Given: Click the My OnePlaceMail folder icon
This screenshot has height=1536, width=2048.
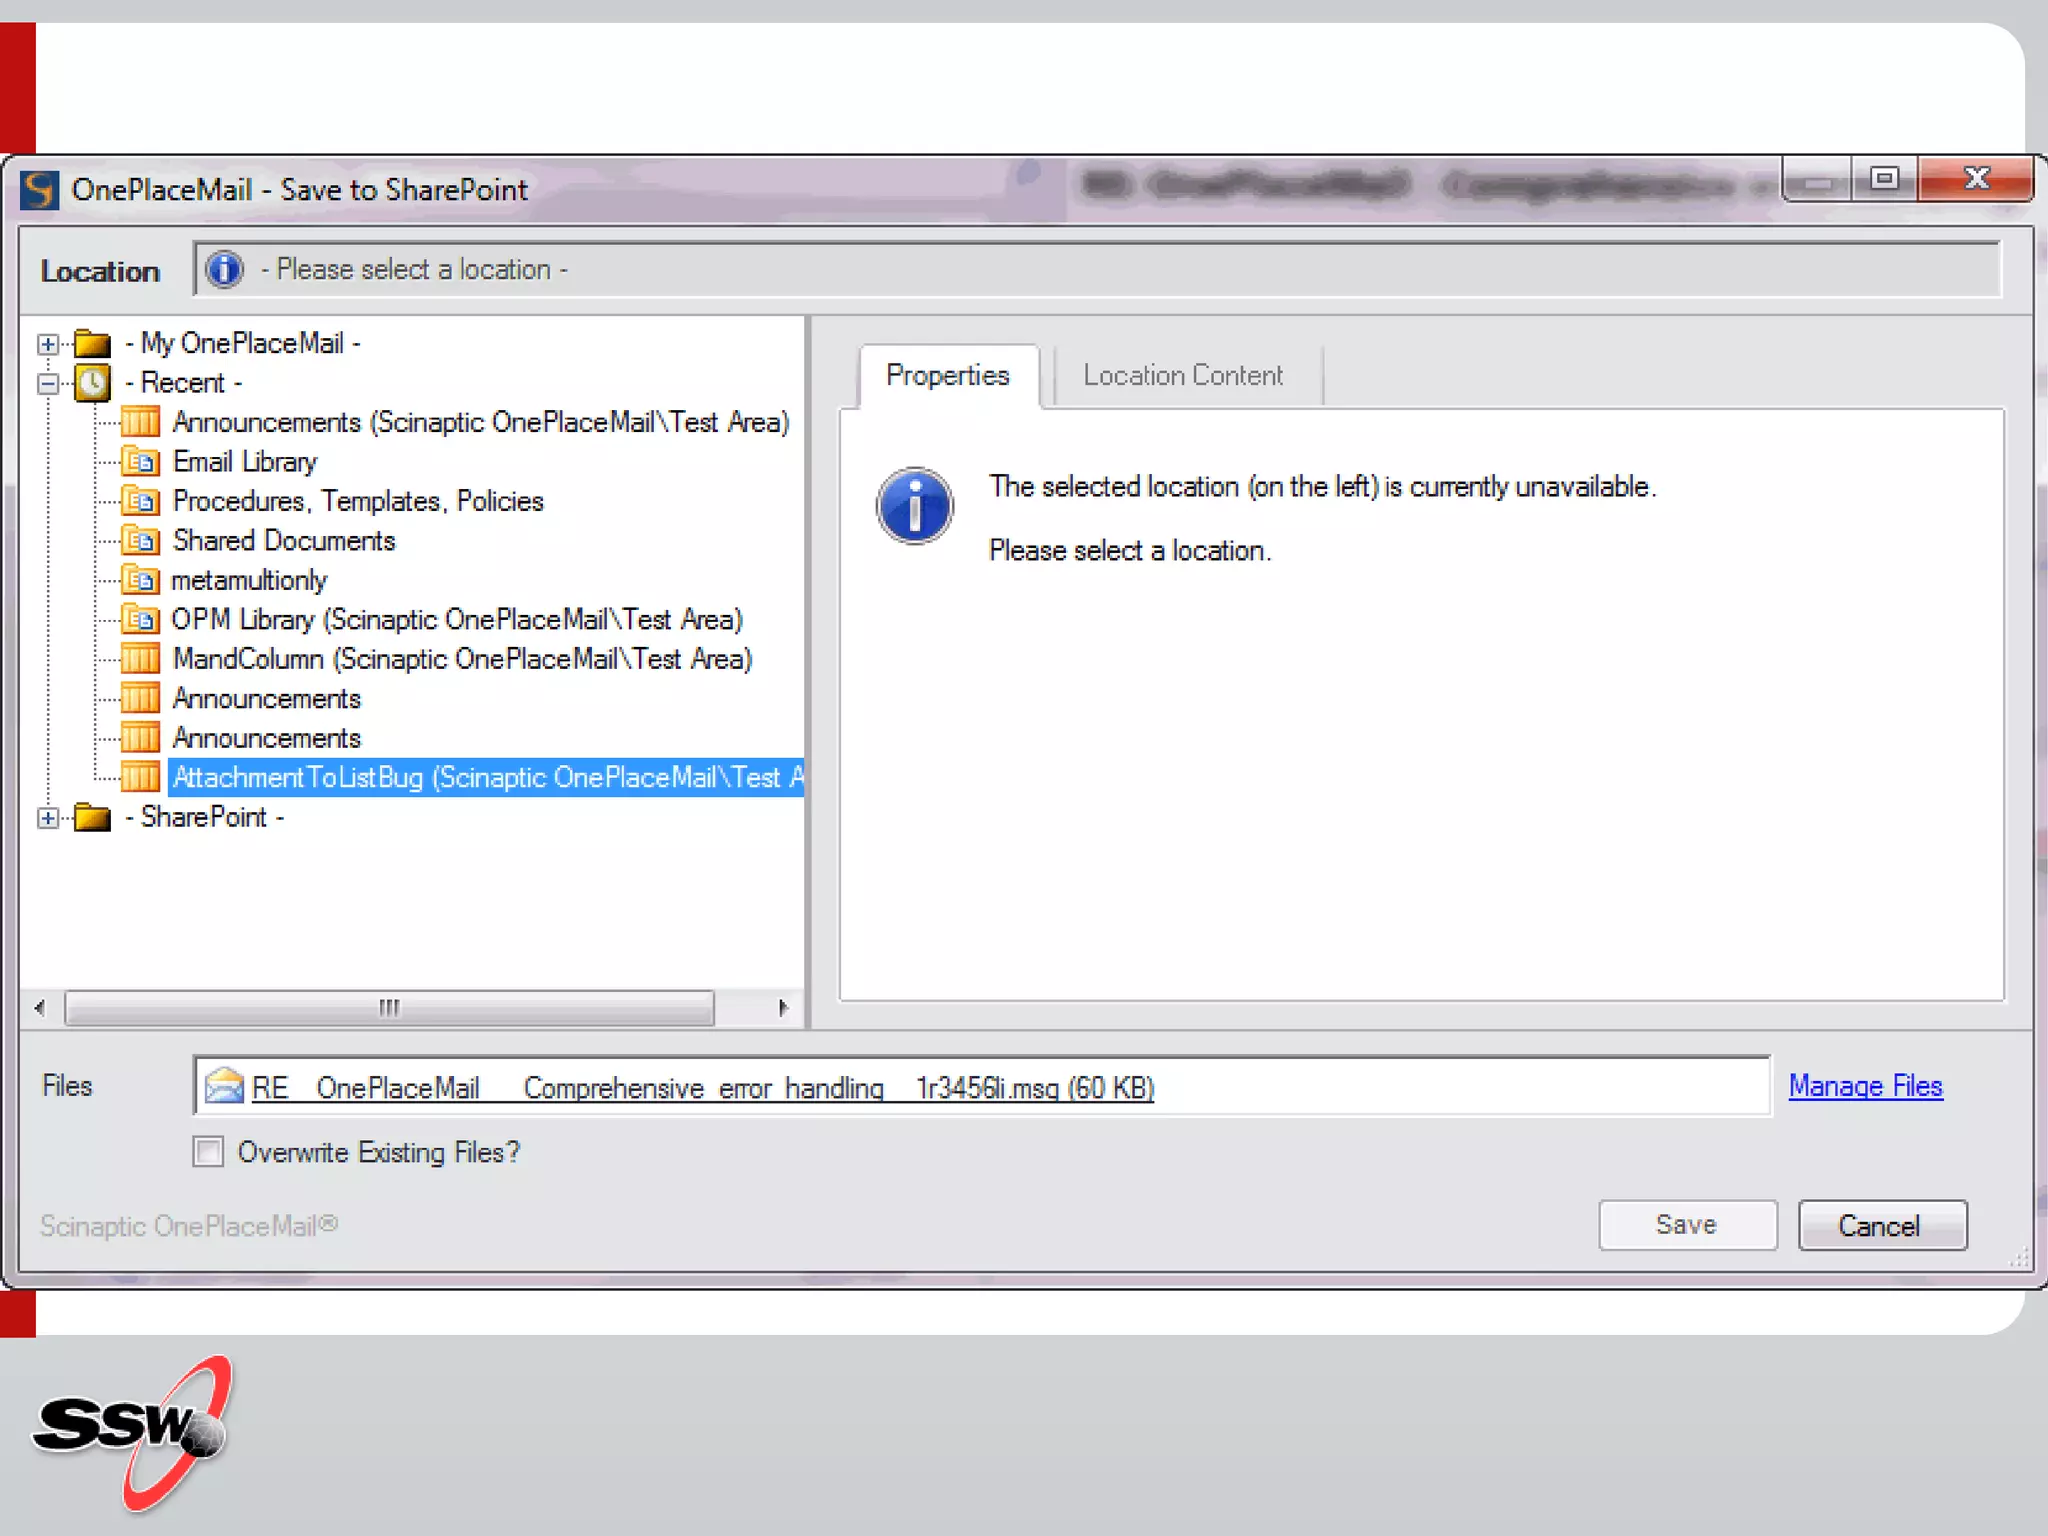Looking at the screenshot, I should [x=93, y=344].
